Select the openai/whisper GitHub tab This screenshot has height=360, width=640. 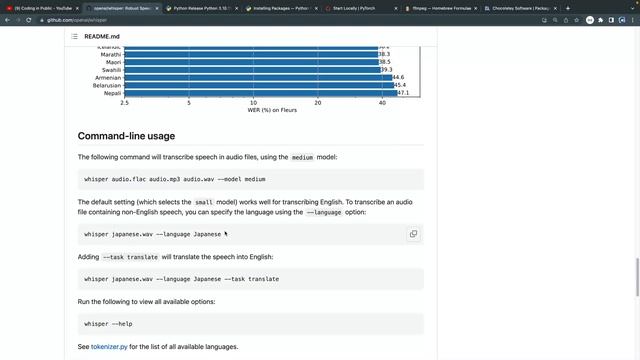pos(122,8)
